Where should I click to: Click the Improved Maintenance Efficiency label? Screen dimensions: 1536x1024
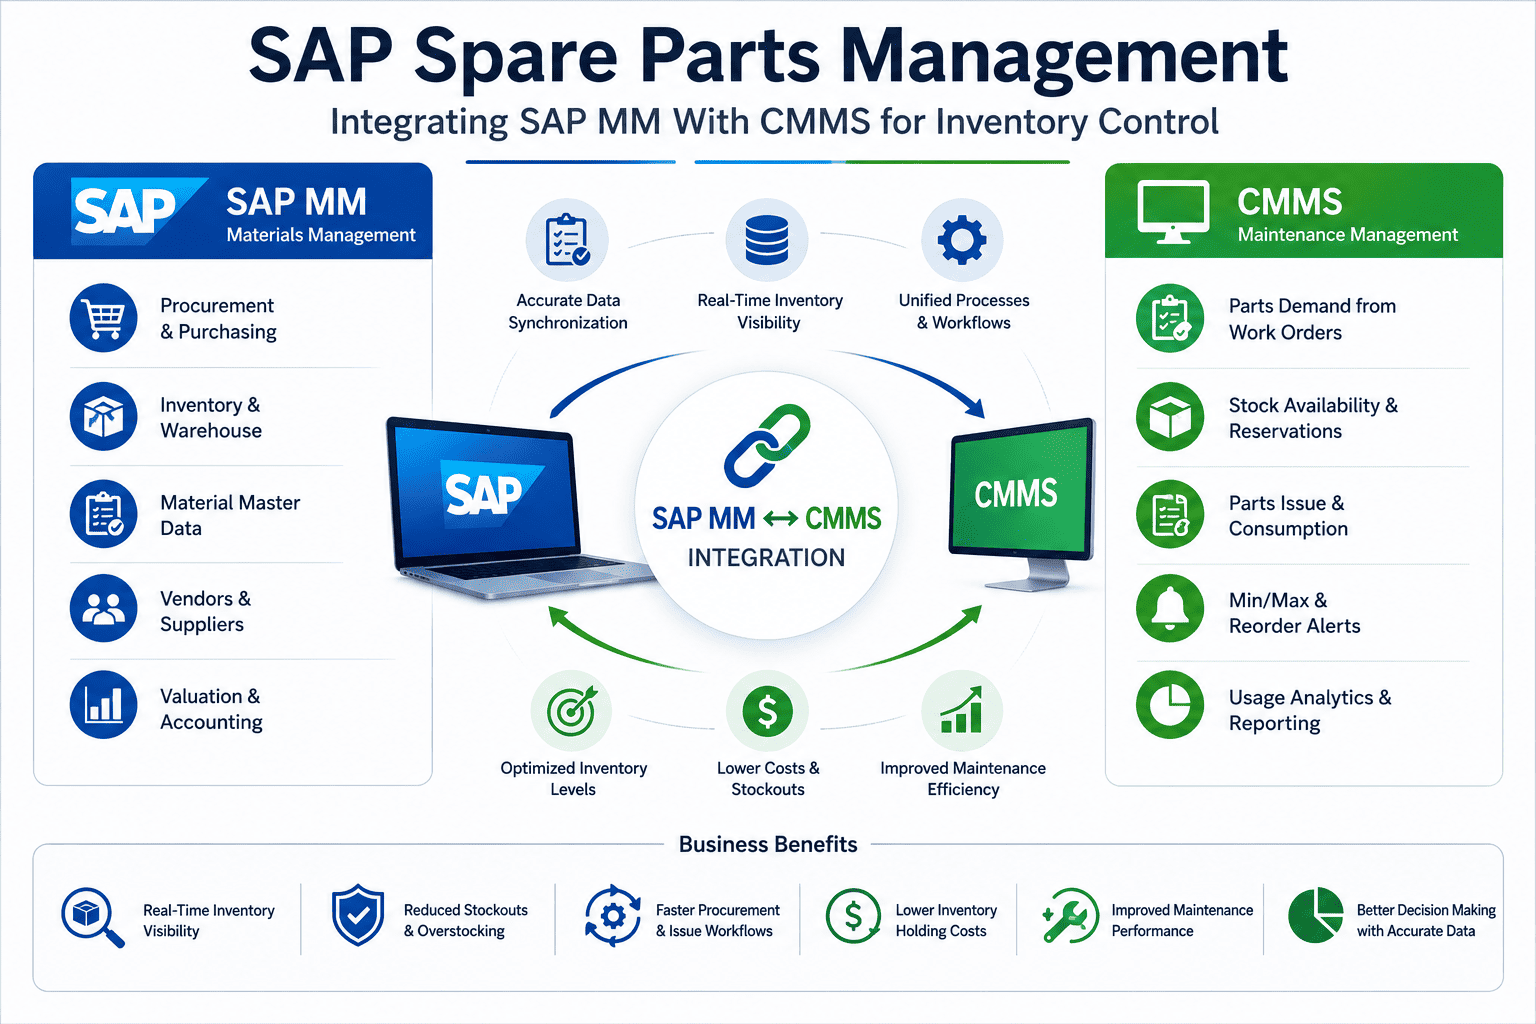point(963,778)
